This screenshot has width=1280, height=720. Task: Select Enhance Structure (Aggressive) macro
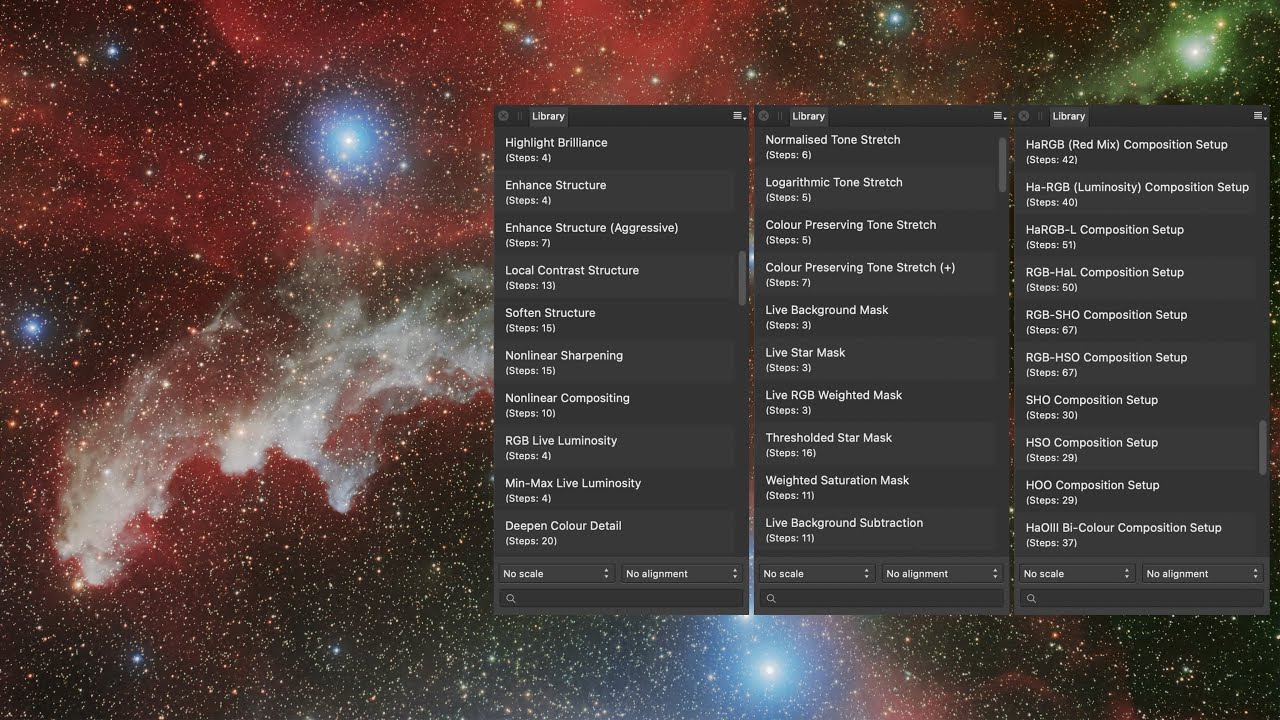coord(615,234)
